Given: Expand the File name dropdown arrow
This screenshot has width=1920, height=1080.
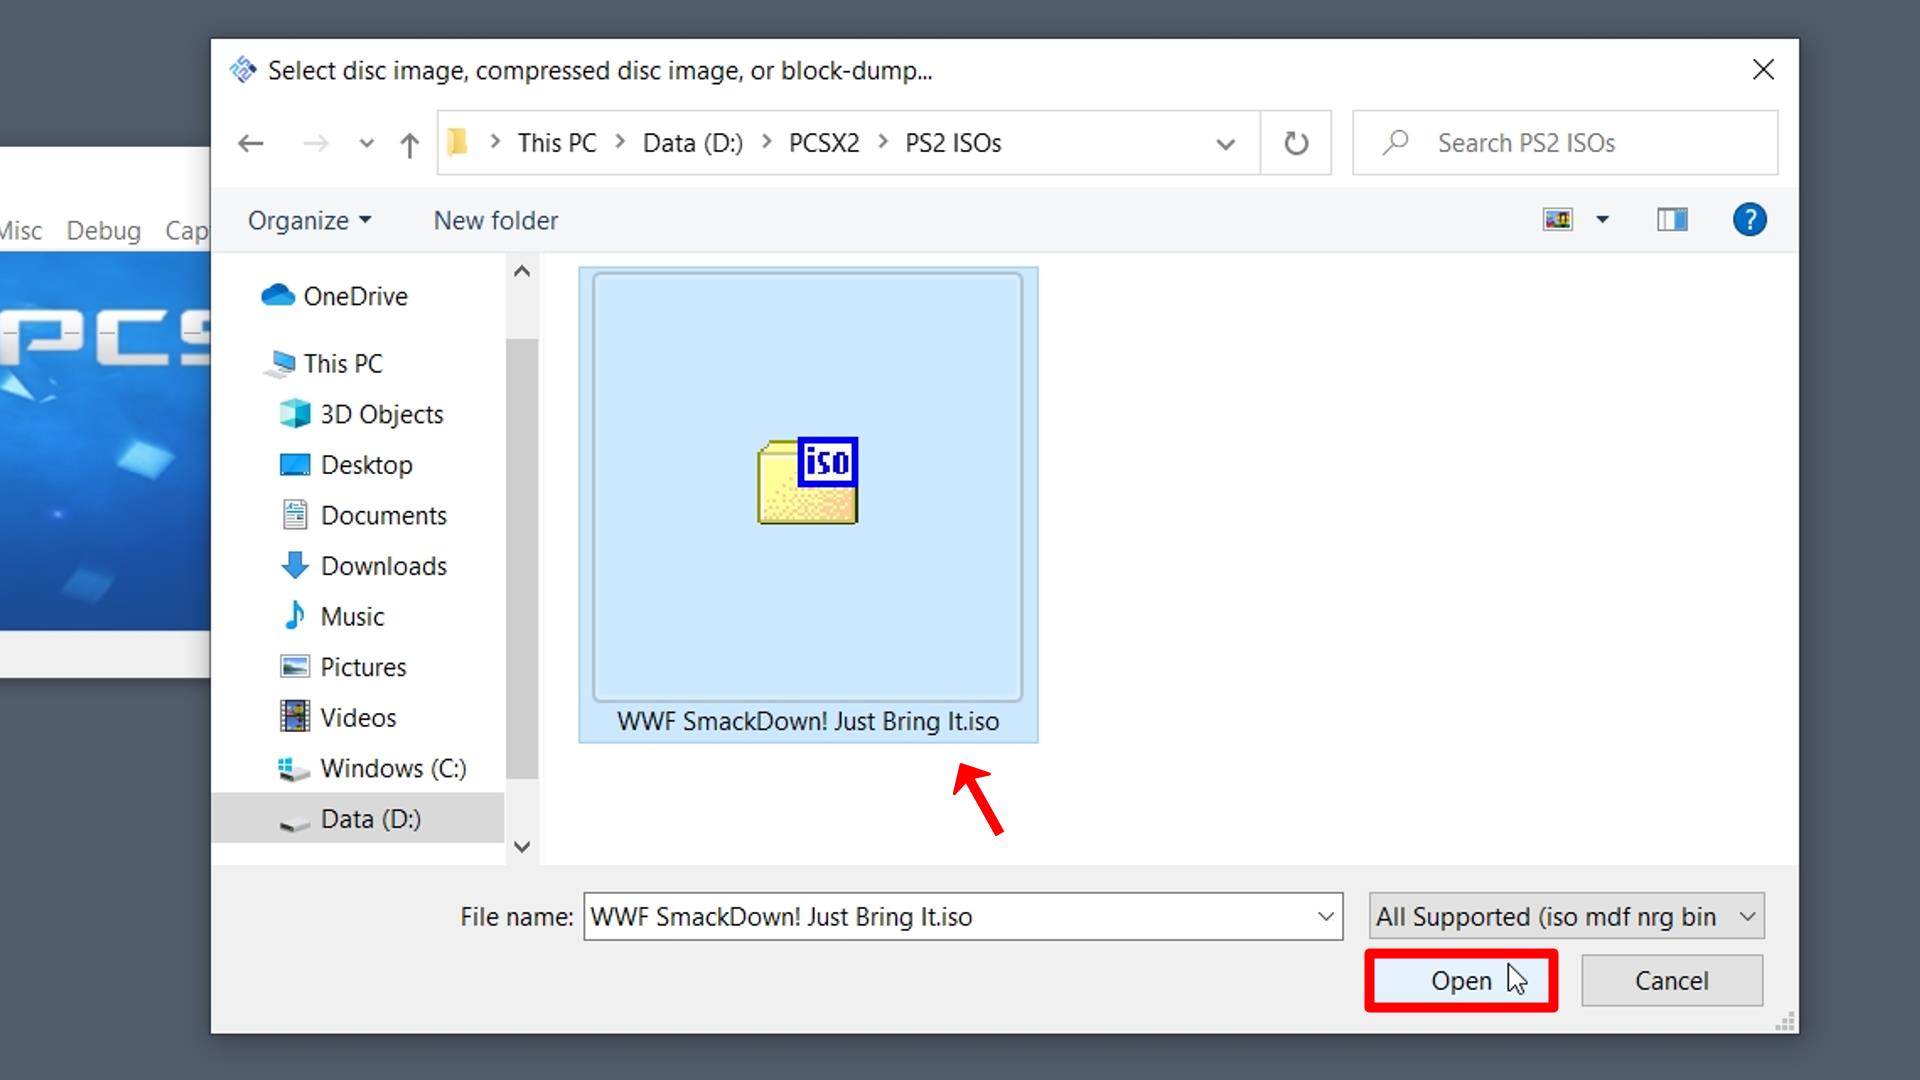Looking at the screenshot, I should [1326, 917].
